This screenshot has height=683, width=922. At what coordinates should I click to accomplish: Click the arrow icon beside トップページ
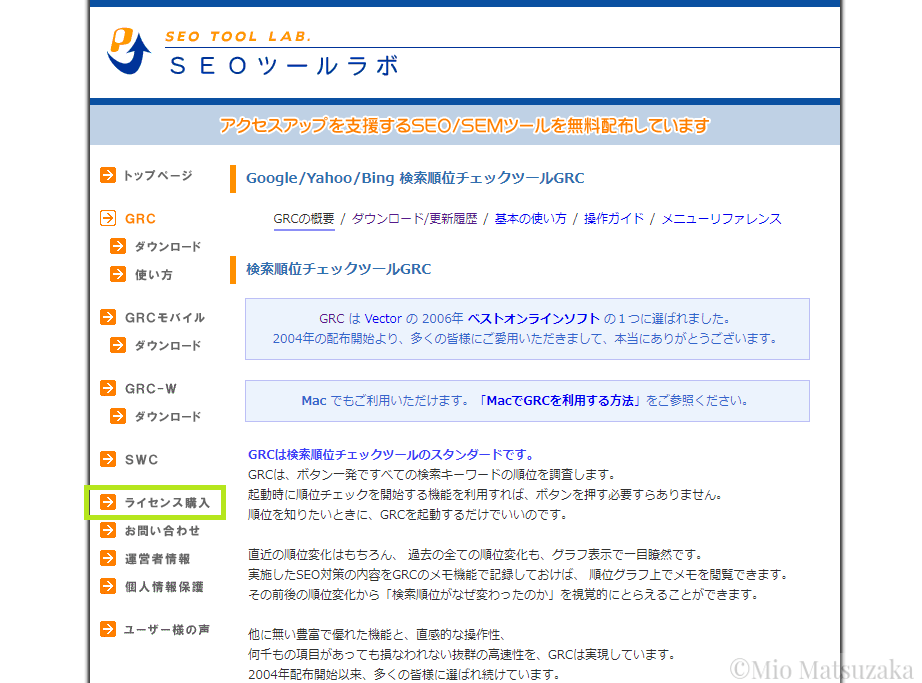(108, 175)
